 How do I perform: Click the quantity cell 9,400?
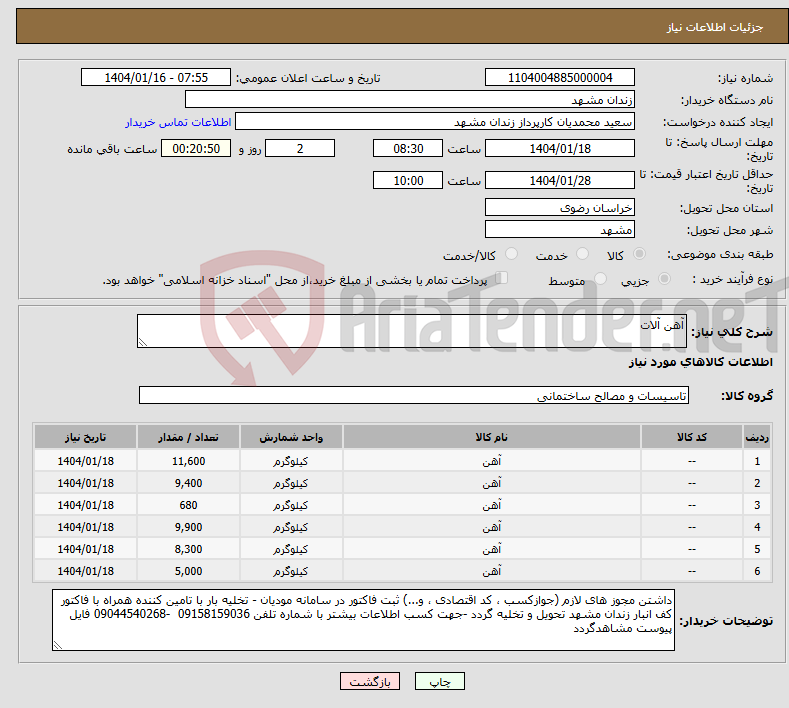pos(188,483)
